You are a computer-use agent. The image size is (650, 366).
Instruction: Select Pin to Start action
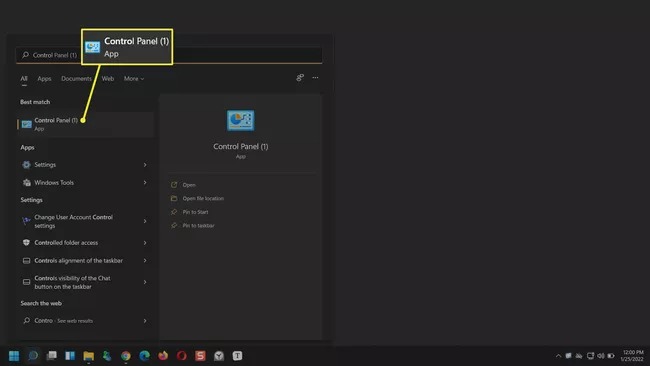click(x=195, y=212)
